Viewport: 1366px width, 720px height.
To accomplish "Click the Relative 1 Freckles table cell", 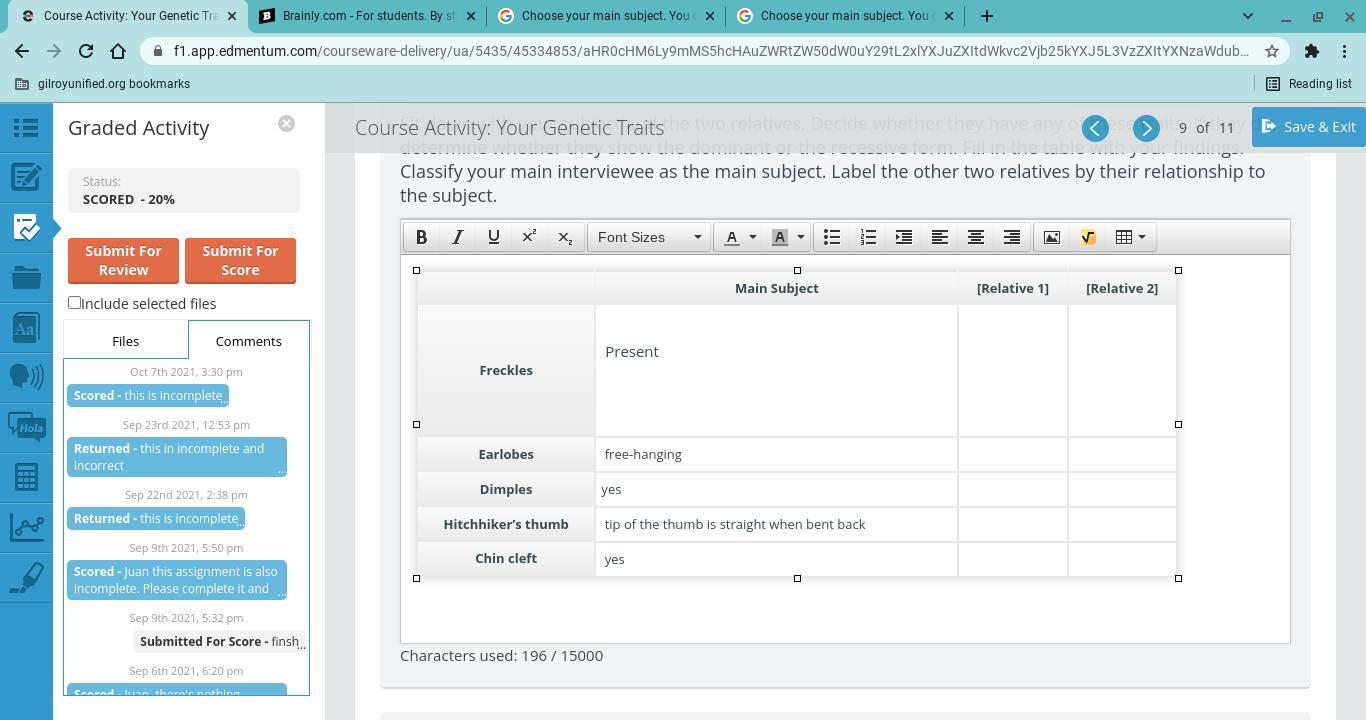I will point(1012,370).
